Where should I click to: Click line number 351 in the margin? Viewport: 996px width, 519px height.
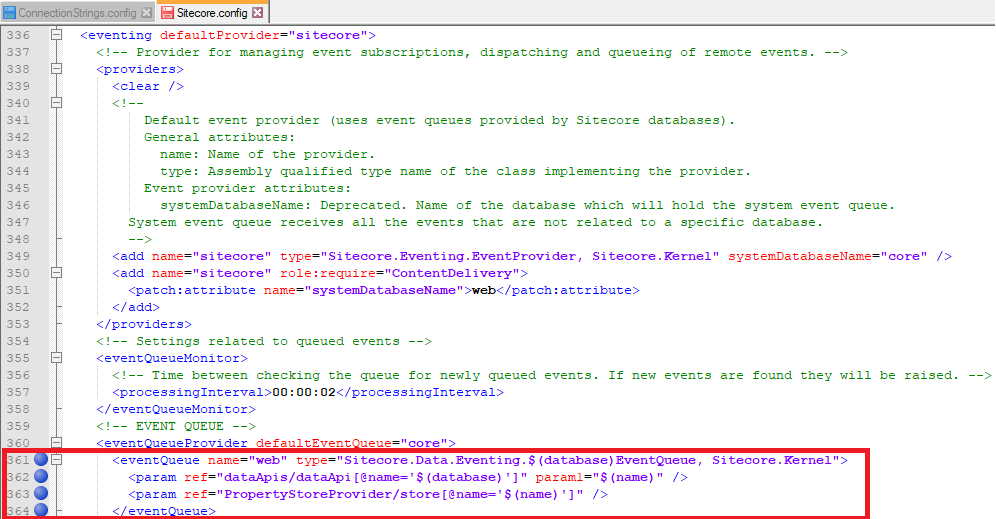(x=18, y=290)
